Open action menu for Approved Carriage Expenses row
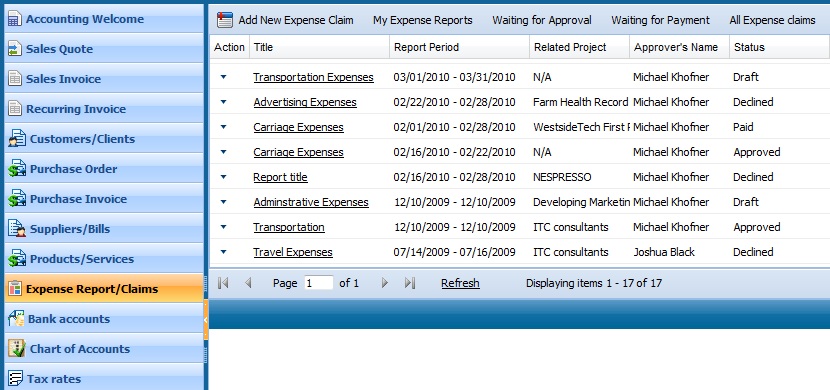Image resolution: width=830 pixels, height=390 pixels. pos(223,152)
